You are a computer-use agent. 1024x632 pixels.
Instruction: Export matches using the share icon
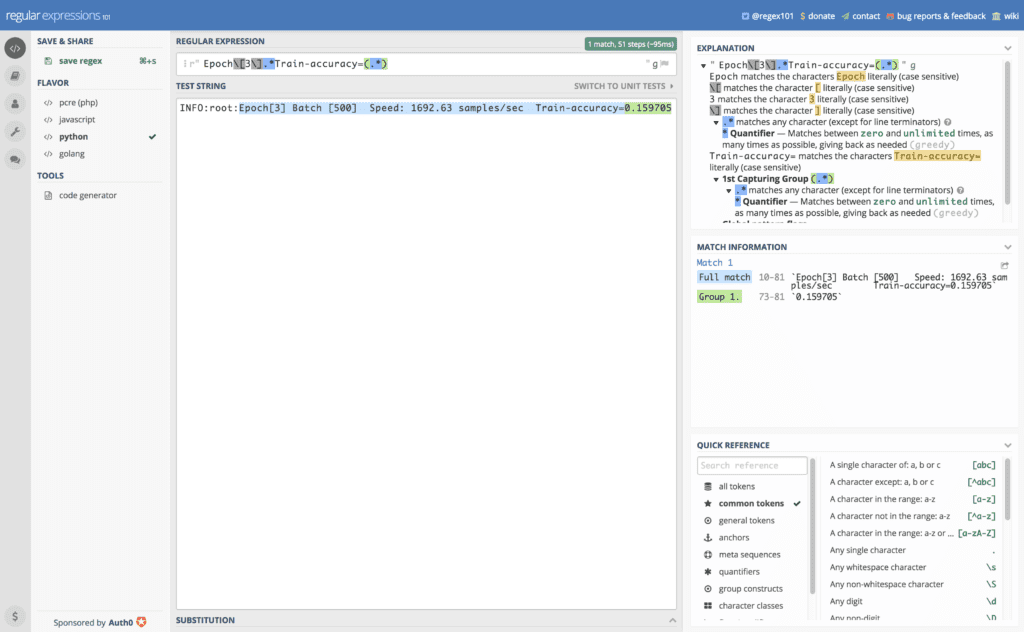[x=1007, y=262]
